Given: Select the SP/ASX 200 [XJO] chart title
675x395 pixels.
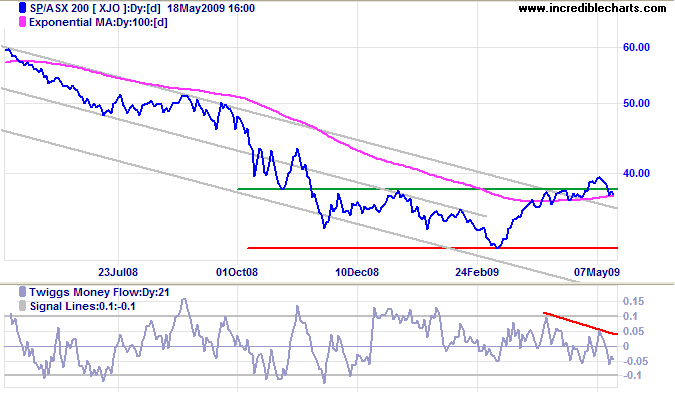Looking at the screenshot, I should [142, 8].
